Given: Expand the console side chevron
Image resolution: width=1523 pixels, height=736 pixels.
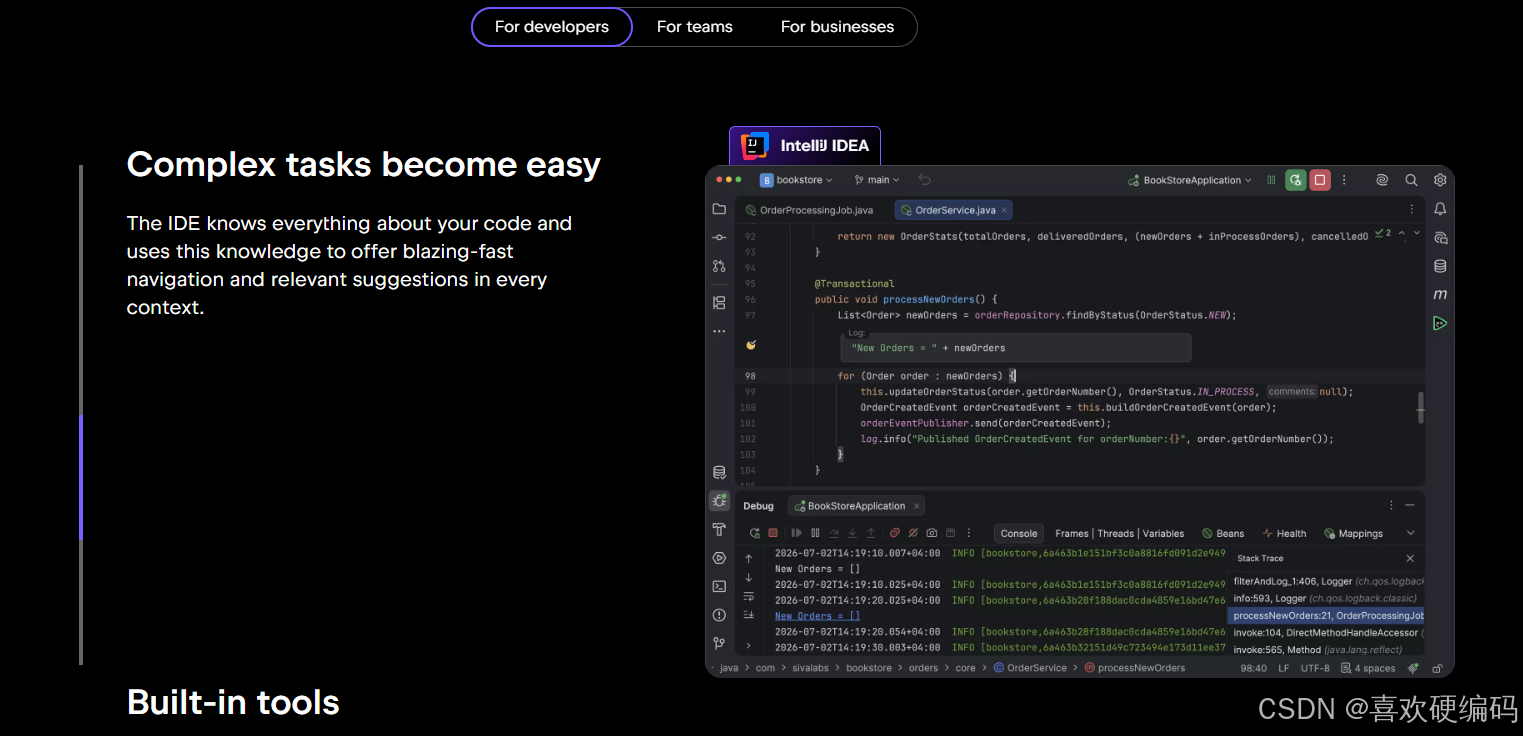Looking at the screenshot, I should 748,645.
